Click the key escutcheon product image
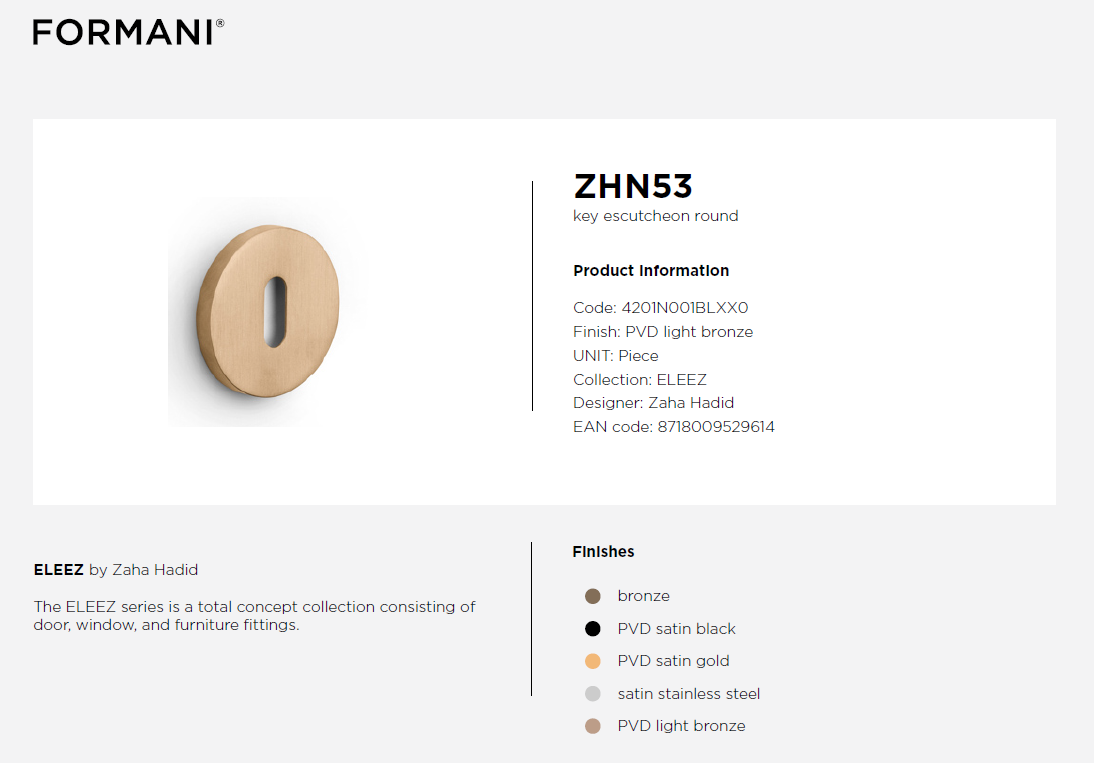 point(267,312)
